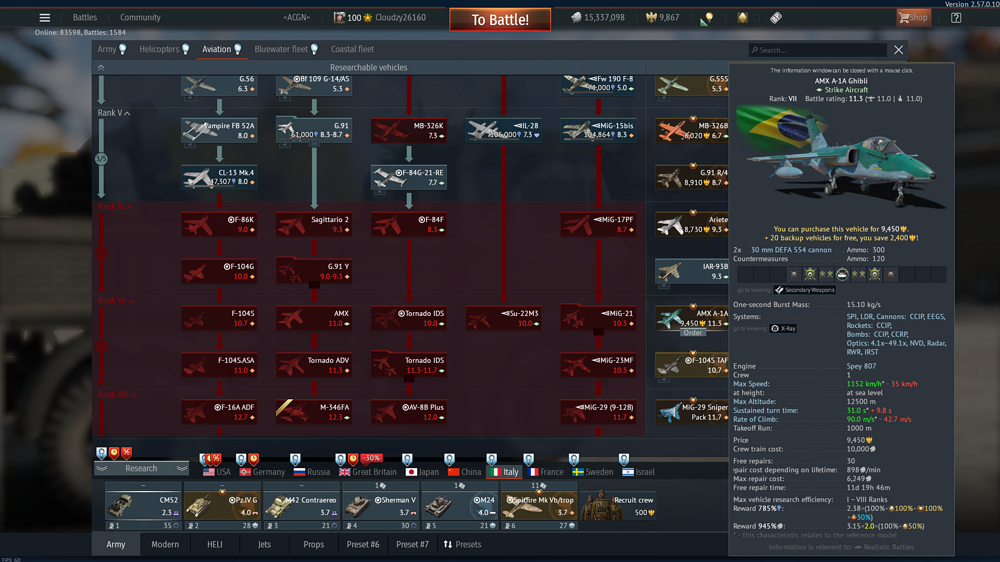Close the research tree window
This screenshot has height=562, width=1000.
coord(898,50)
